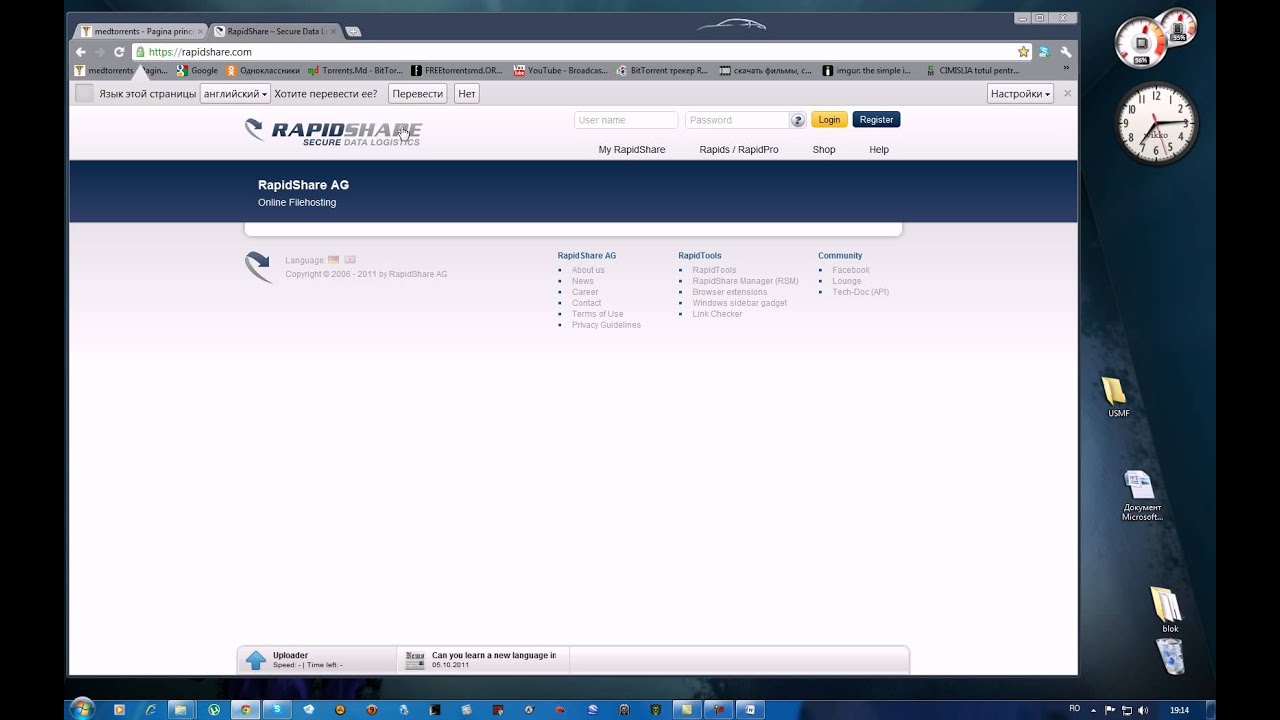
Task: Select the Recycle Bin on the desktop
Action: click(x=1170, y=656)
